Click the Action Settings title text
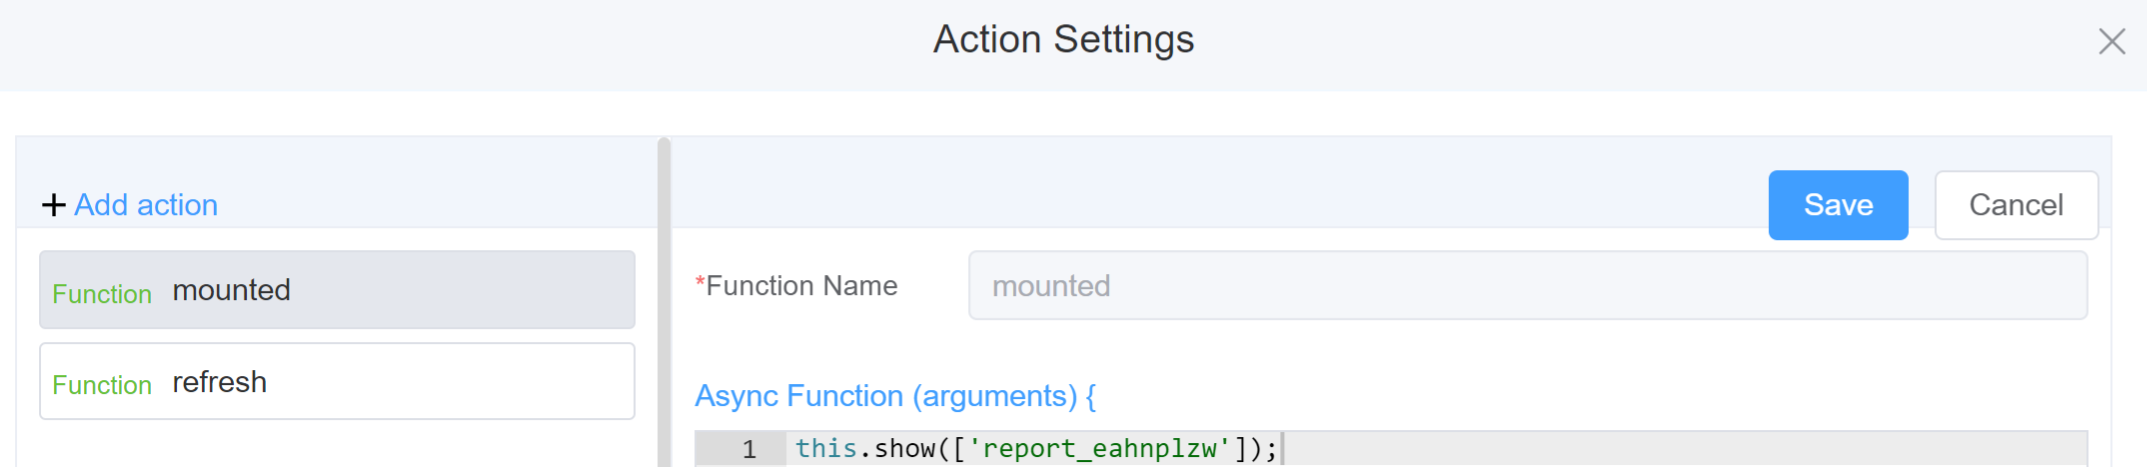The width and height of the screenshot is (2147, 467). 1063,40
